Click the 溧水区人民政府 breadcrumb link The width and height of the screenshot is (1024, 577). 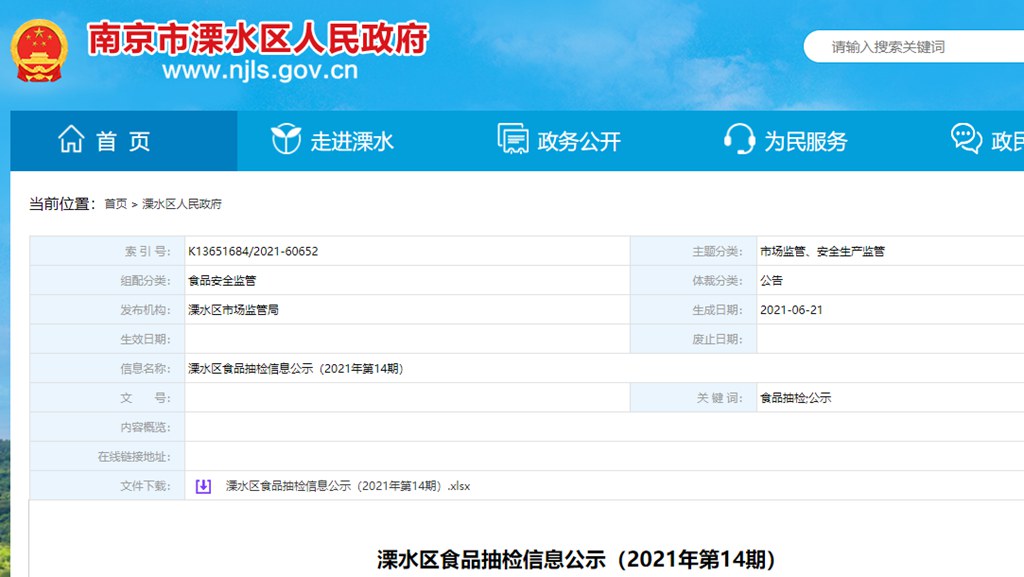tap(182, 204)
